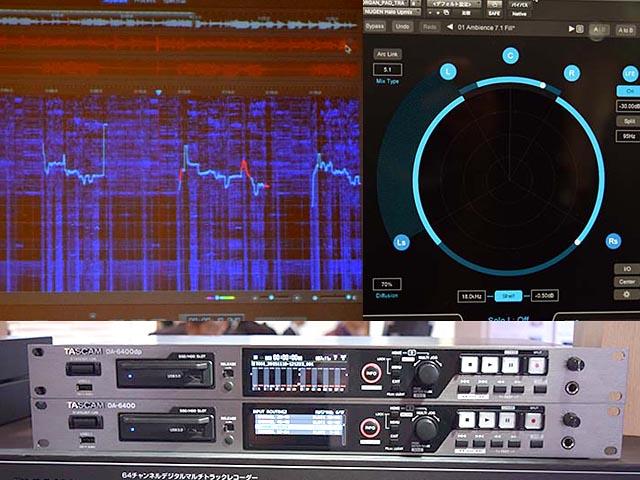Click Record button on DA-6400dp recorder
This screenshot has height=480, width=640.
(x=536, y=366)
